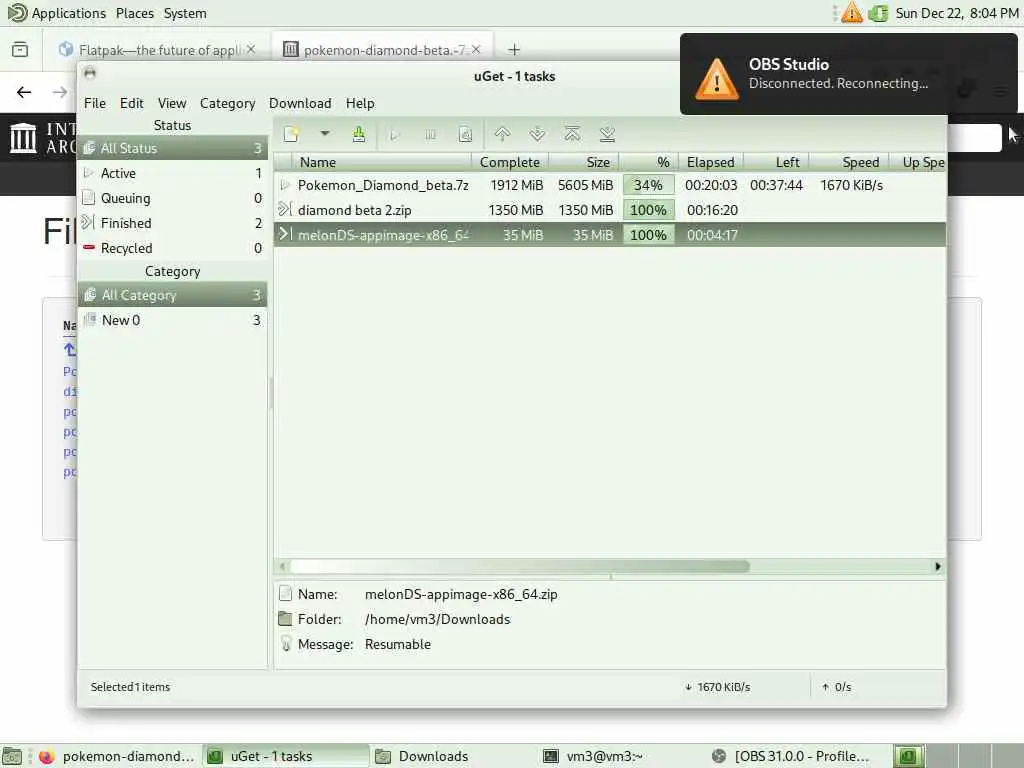Click the browser back arrow
Screen dimensions: 1024x768
click(x=24, y=92)
